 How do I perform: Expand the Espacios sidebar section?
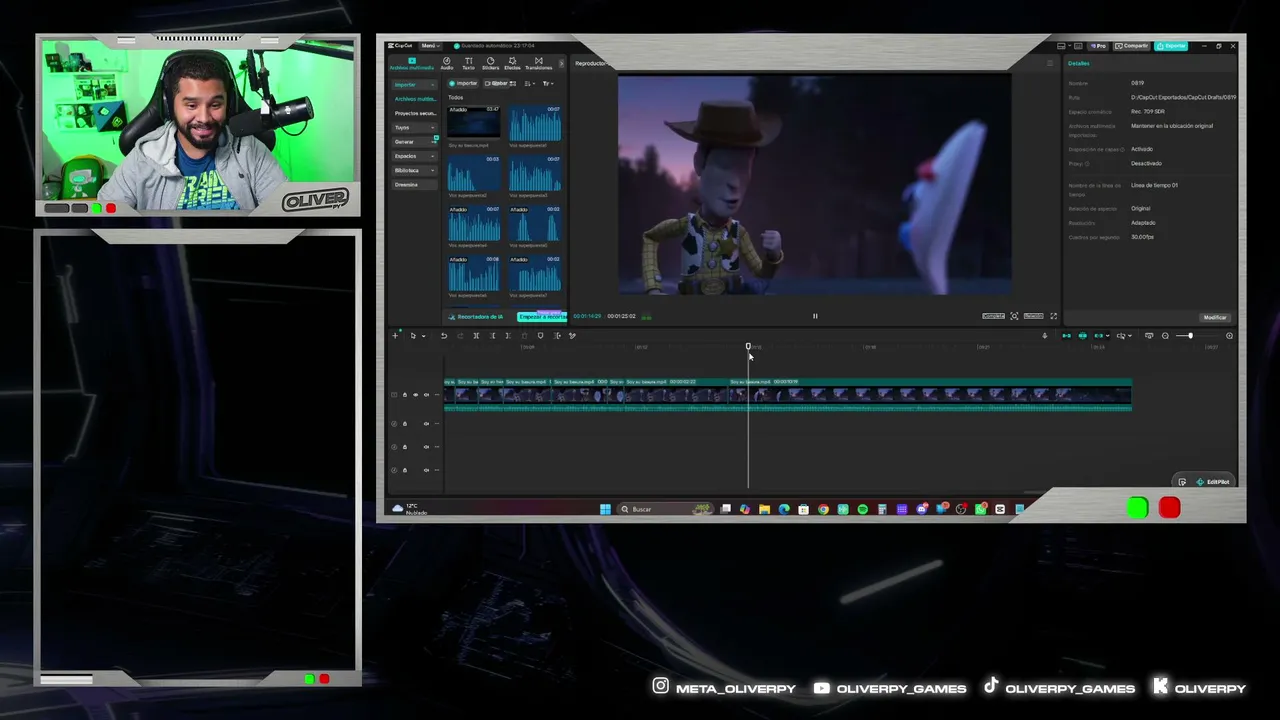pos(413,156)
